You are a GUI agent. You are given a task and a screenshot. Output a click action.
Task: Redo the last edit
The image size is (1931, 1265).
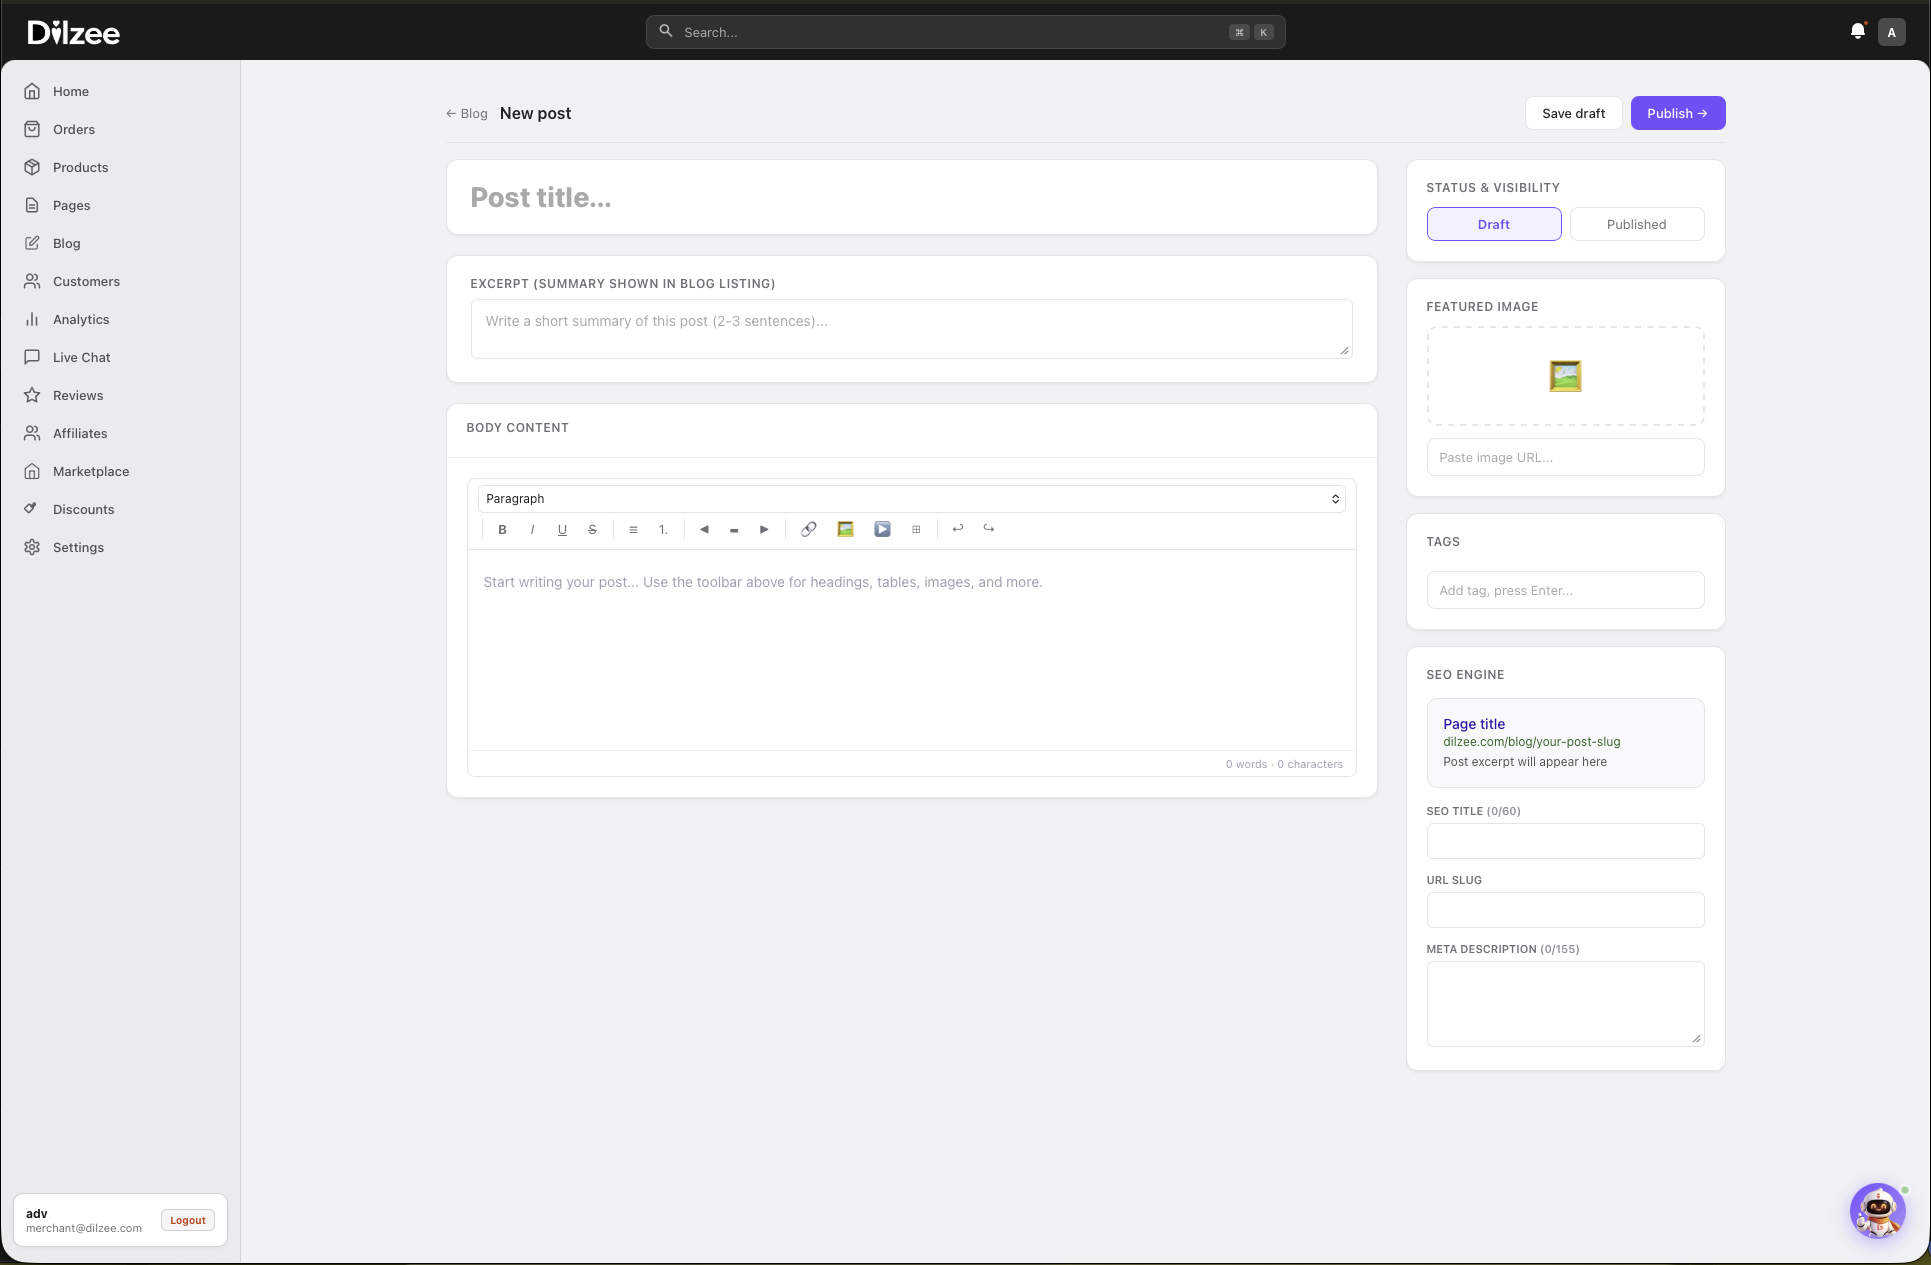[989, 529]
